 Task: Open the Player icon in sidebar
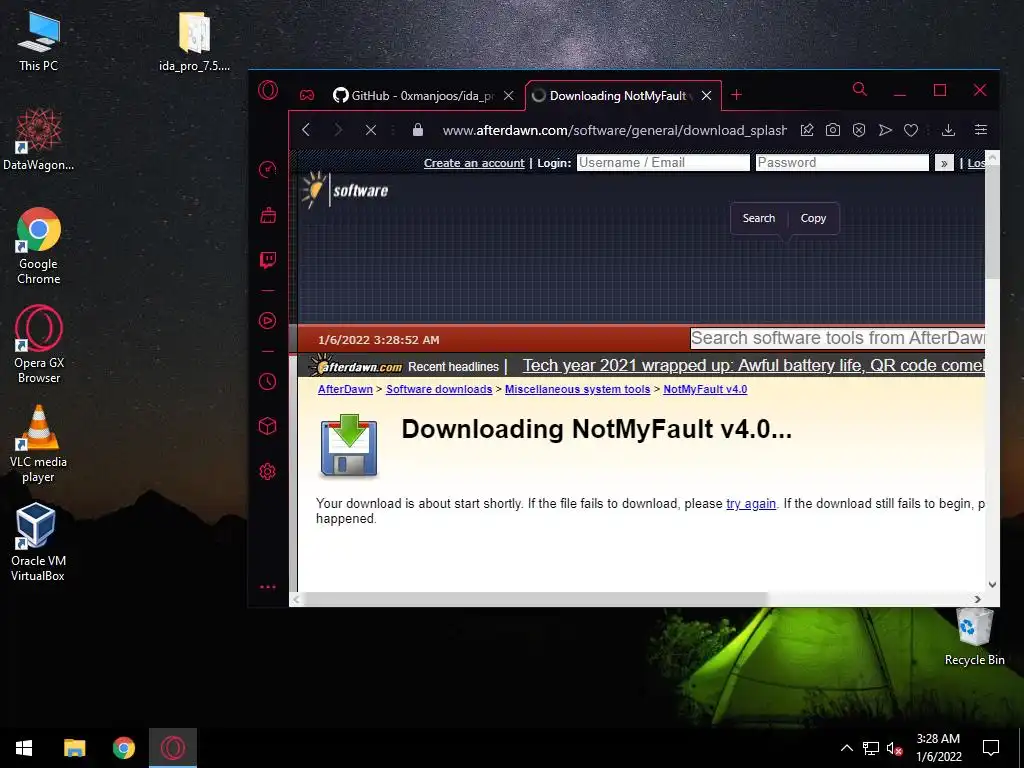tap(268, 321)
